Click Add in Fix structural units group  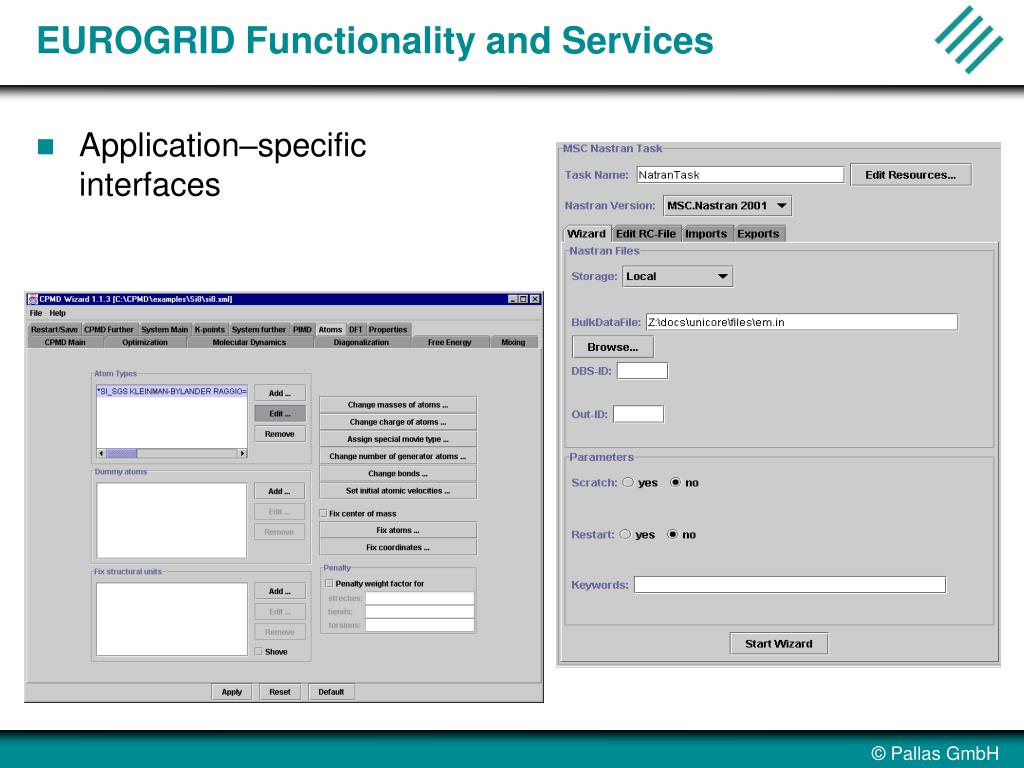pos(280,591)
